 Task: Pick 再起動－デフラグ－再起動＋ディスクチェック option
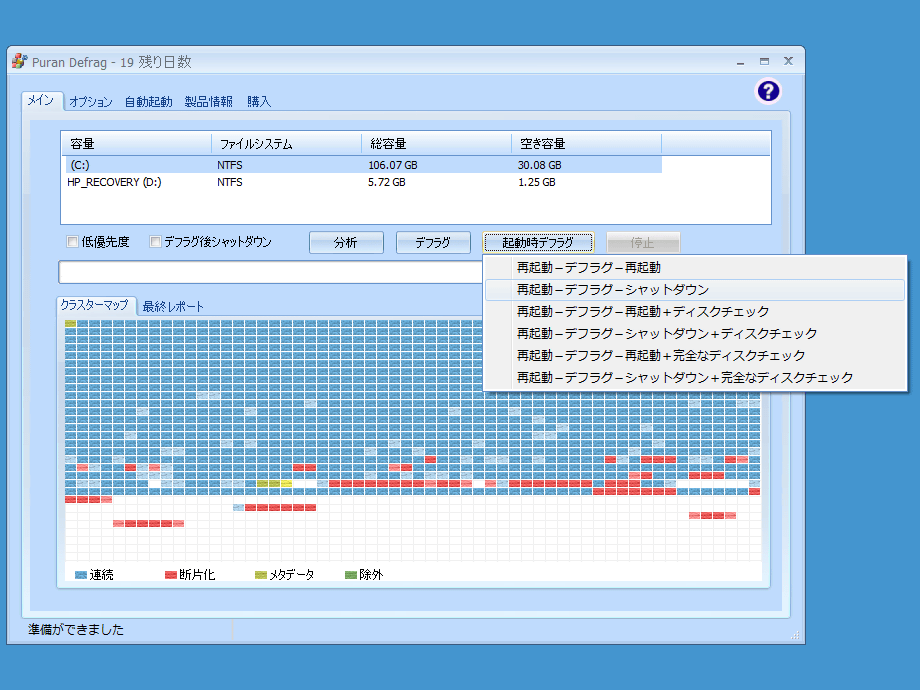pos(695,312)
